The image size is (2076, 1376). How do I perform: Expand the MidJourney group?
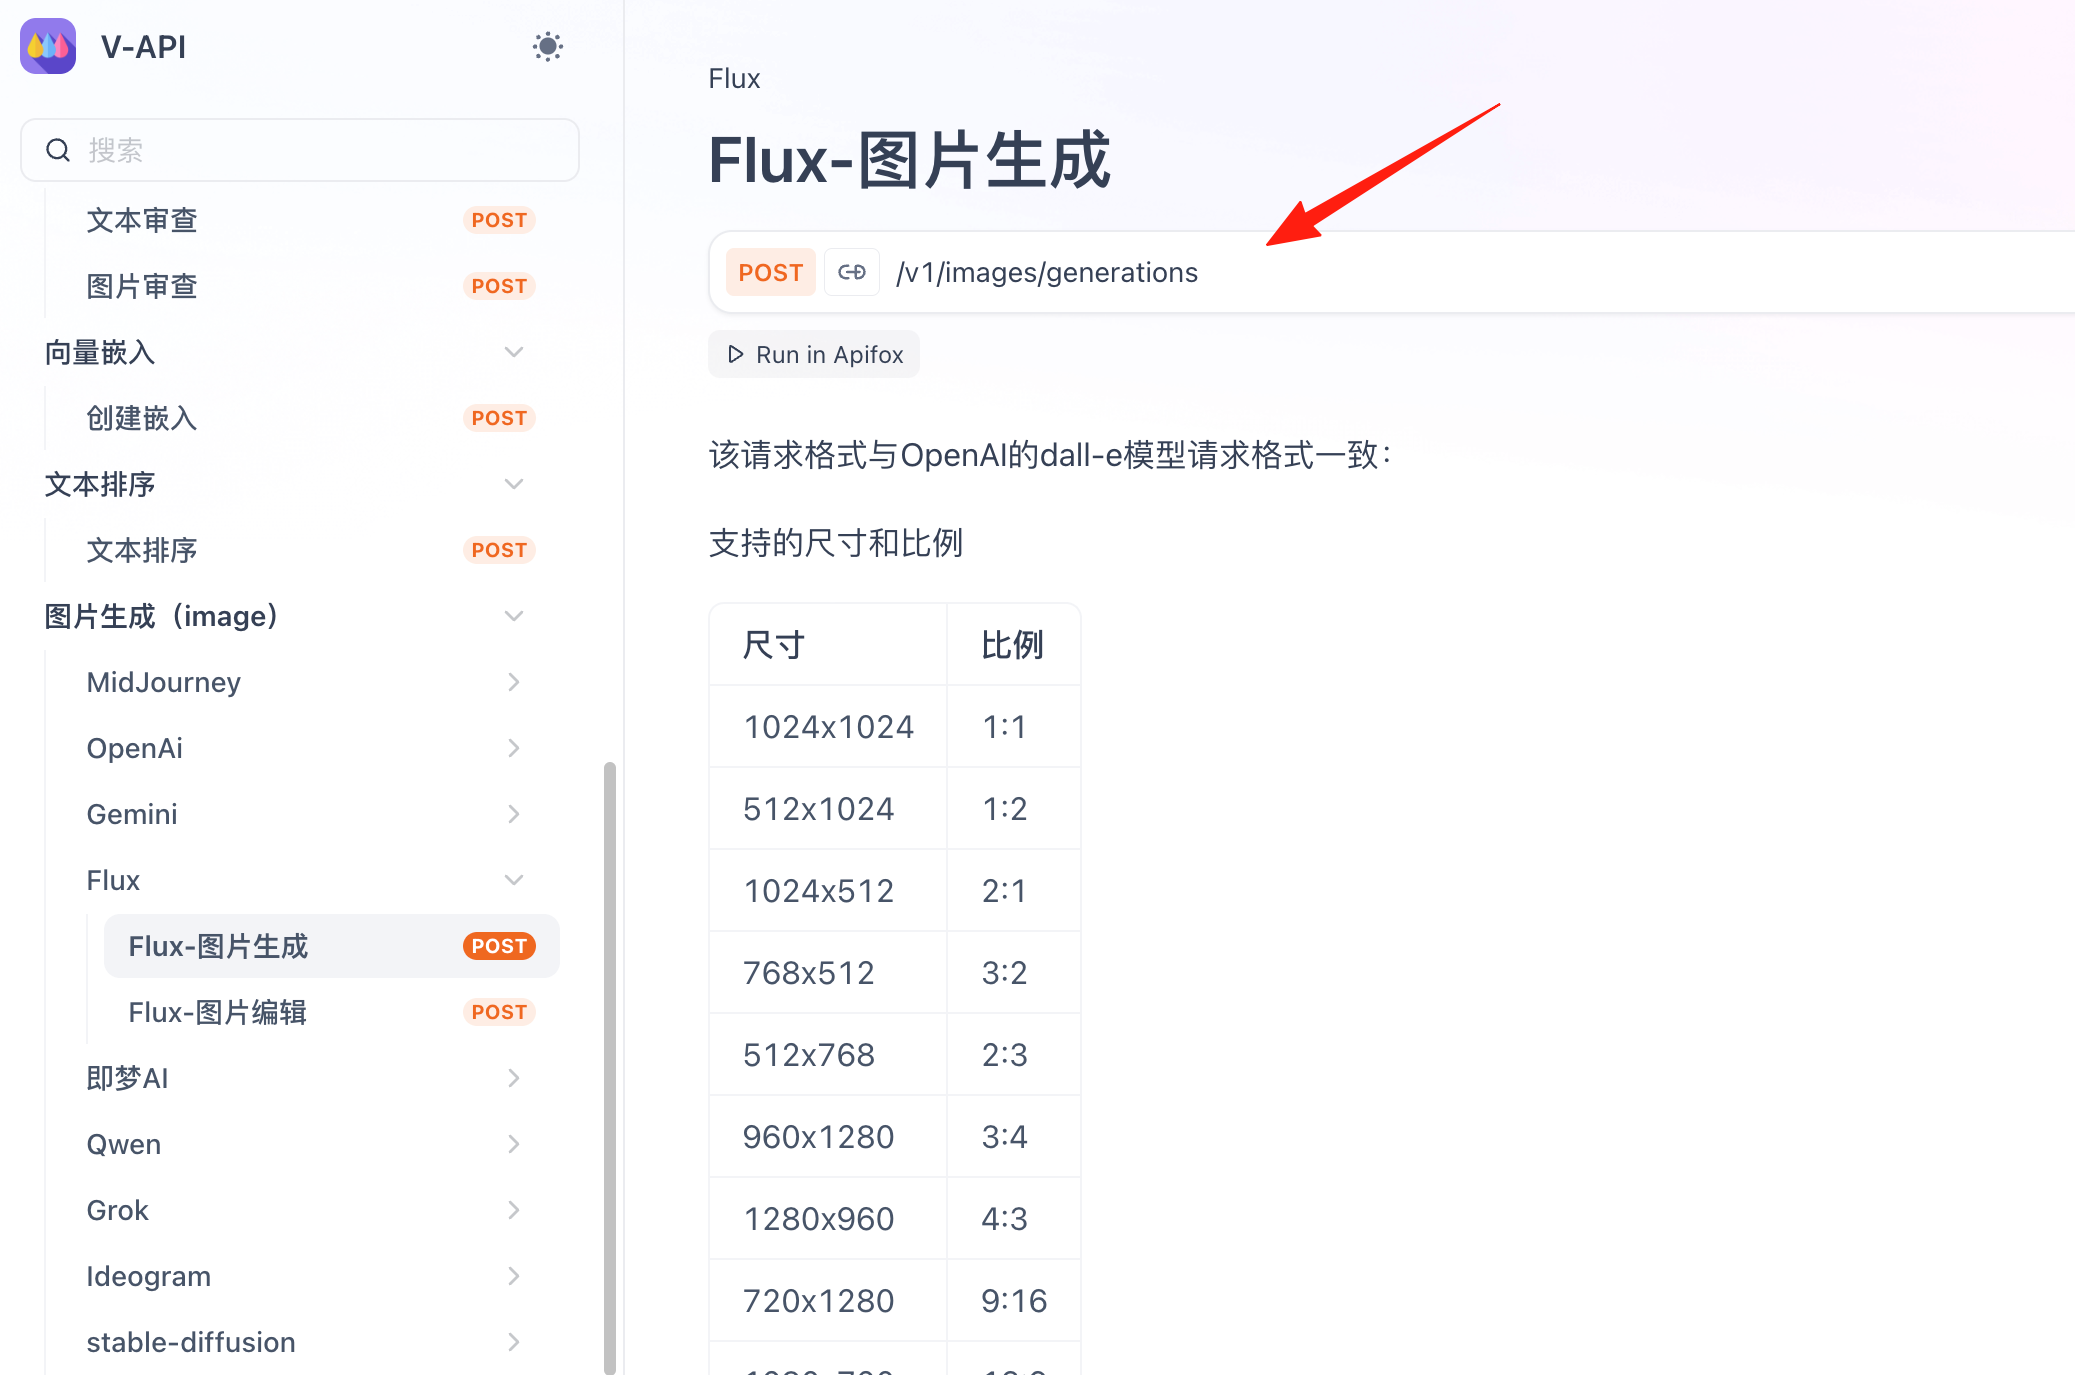(x=514, y=682)
